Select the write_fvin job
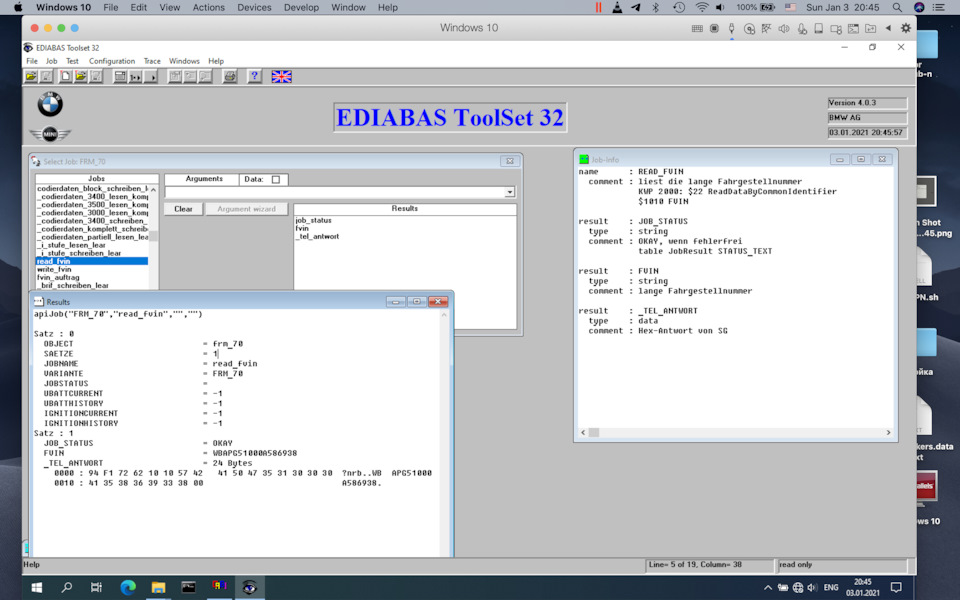Image resolution: width=960 pixels, height=600 pixels. click(x=92, y=269)
